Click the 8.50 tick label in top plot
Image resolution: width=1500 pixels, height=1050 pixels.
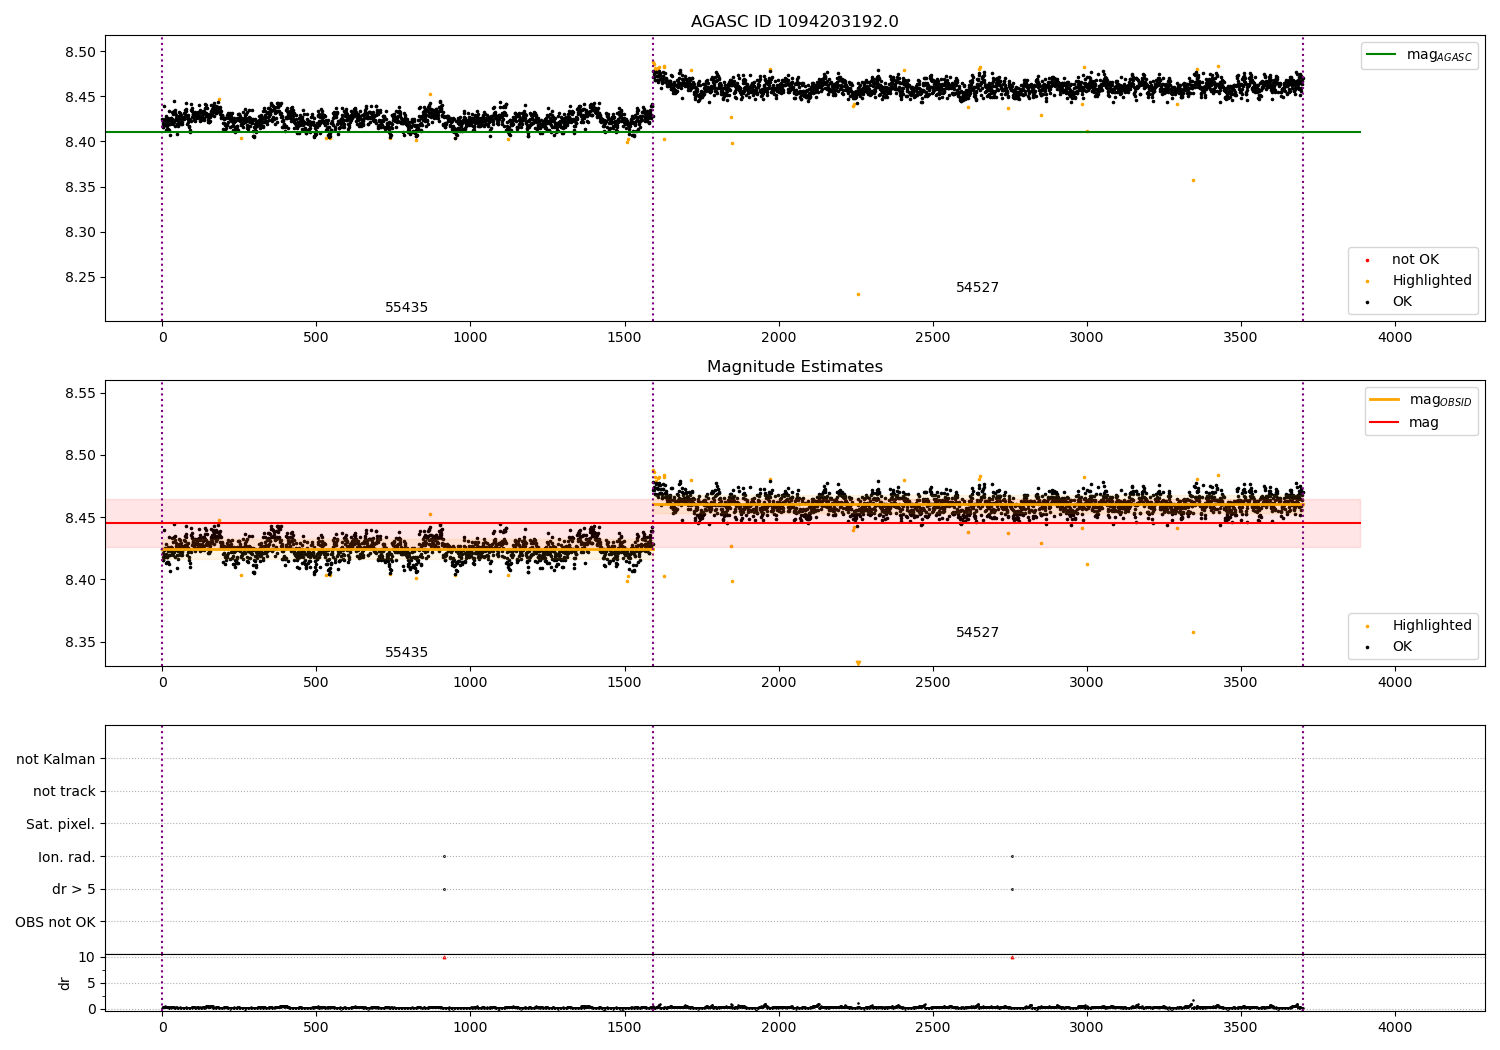pos(79,52)
